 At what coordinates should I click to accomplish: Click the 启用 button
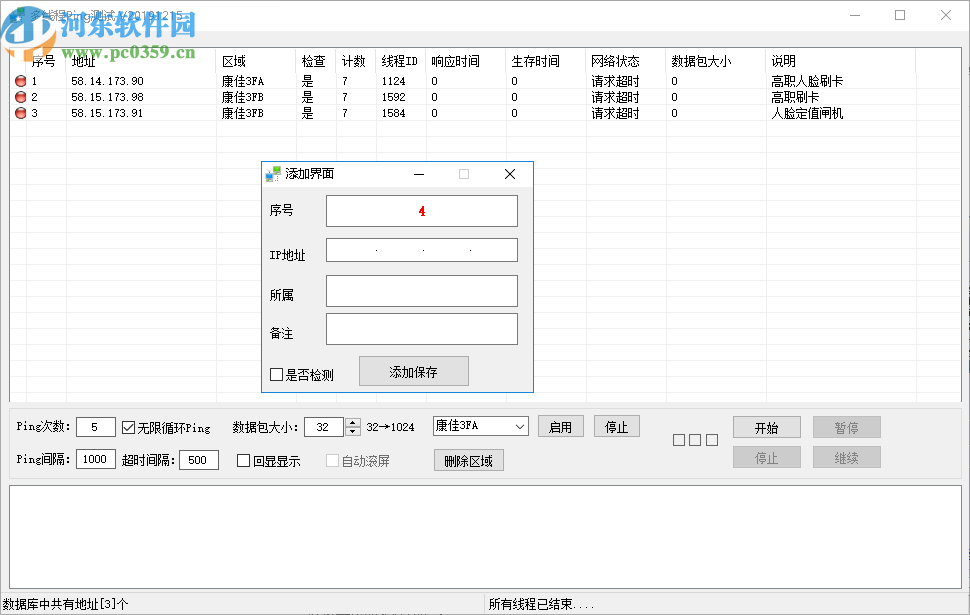click(x=561, y=426)
